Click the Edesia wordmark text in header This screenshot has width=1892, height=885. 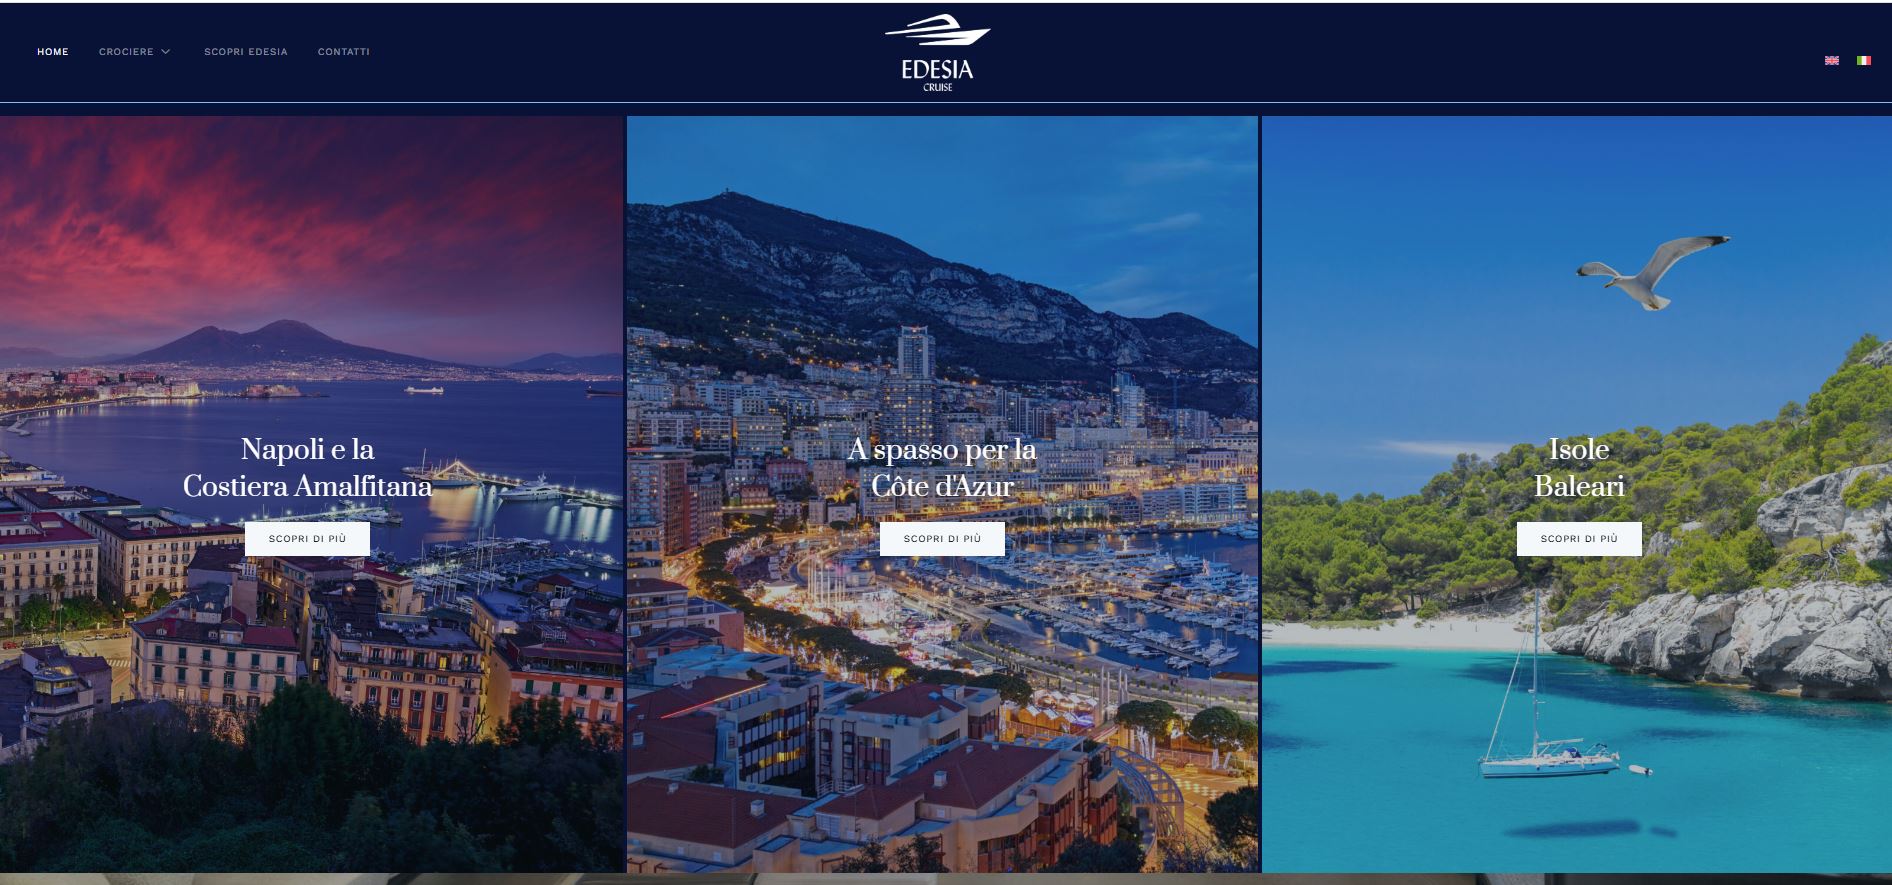pos(937,70)
